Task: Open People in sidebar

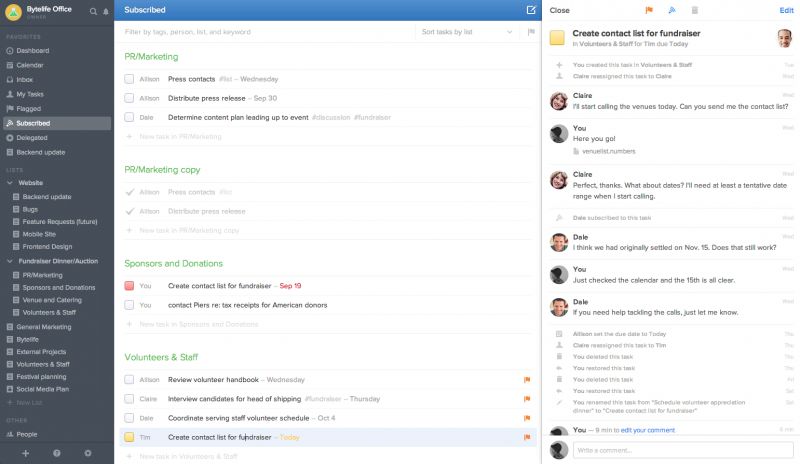Action: click(x=27, y=434)
